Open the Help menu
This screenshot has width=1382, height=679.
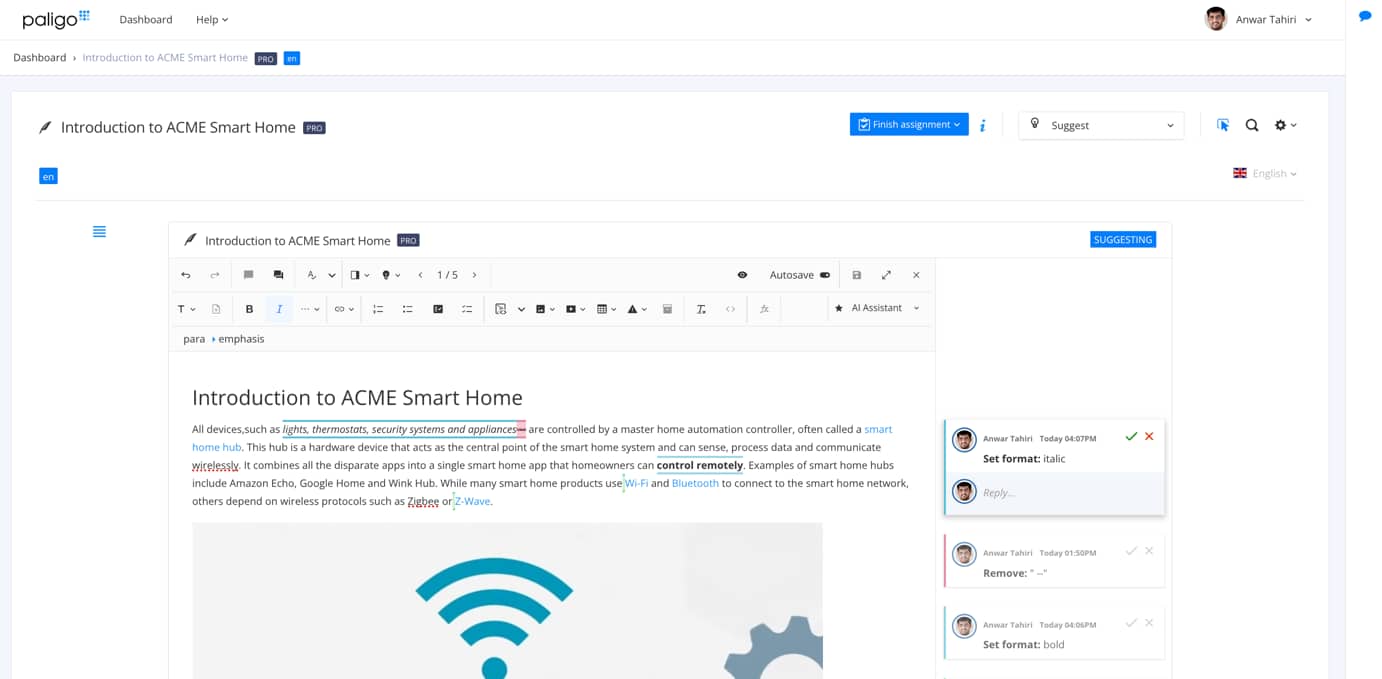pyautogui.click(x=211, y=19)
